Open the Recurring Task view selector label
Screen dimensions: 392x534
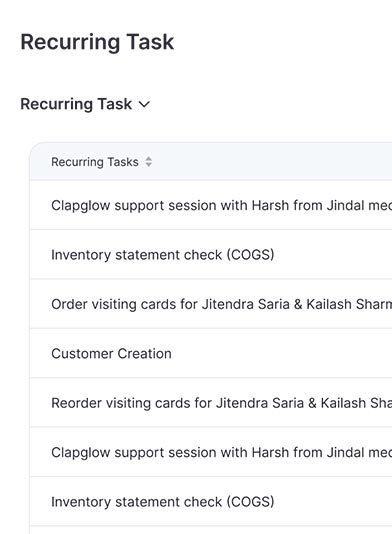click(x=76, y=104)
